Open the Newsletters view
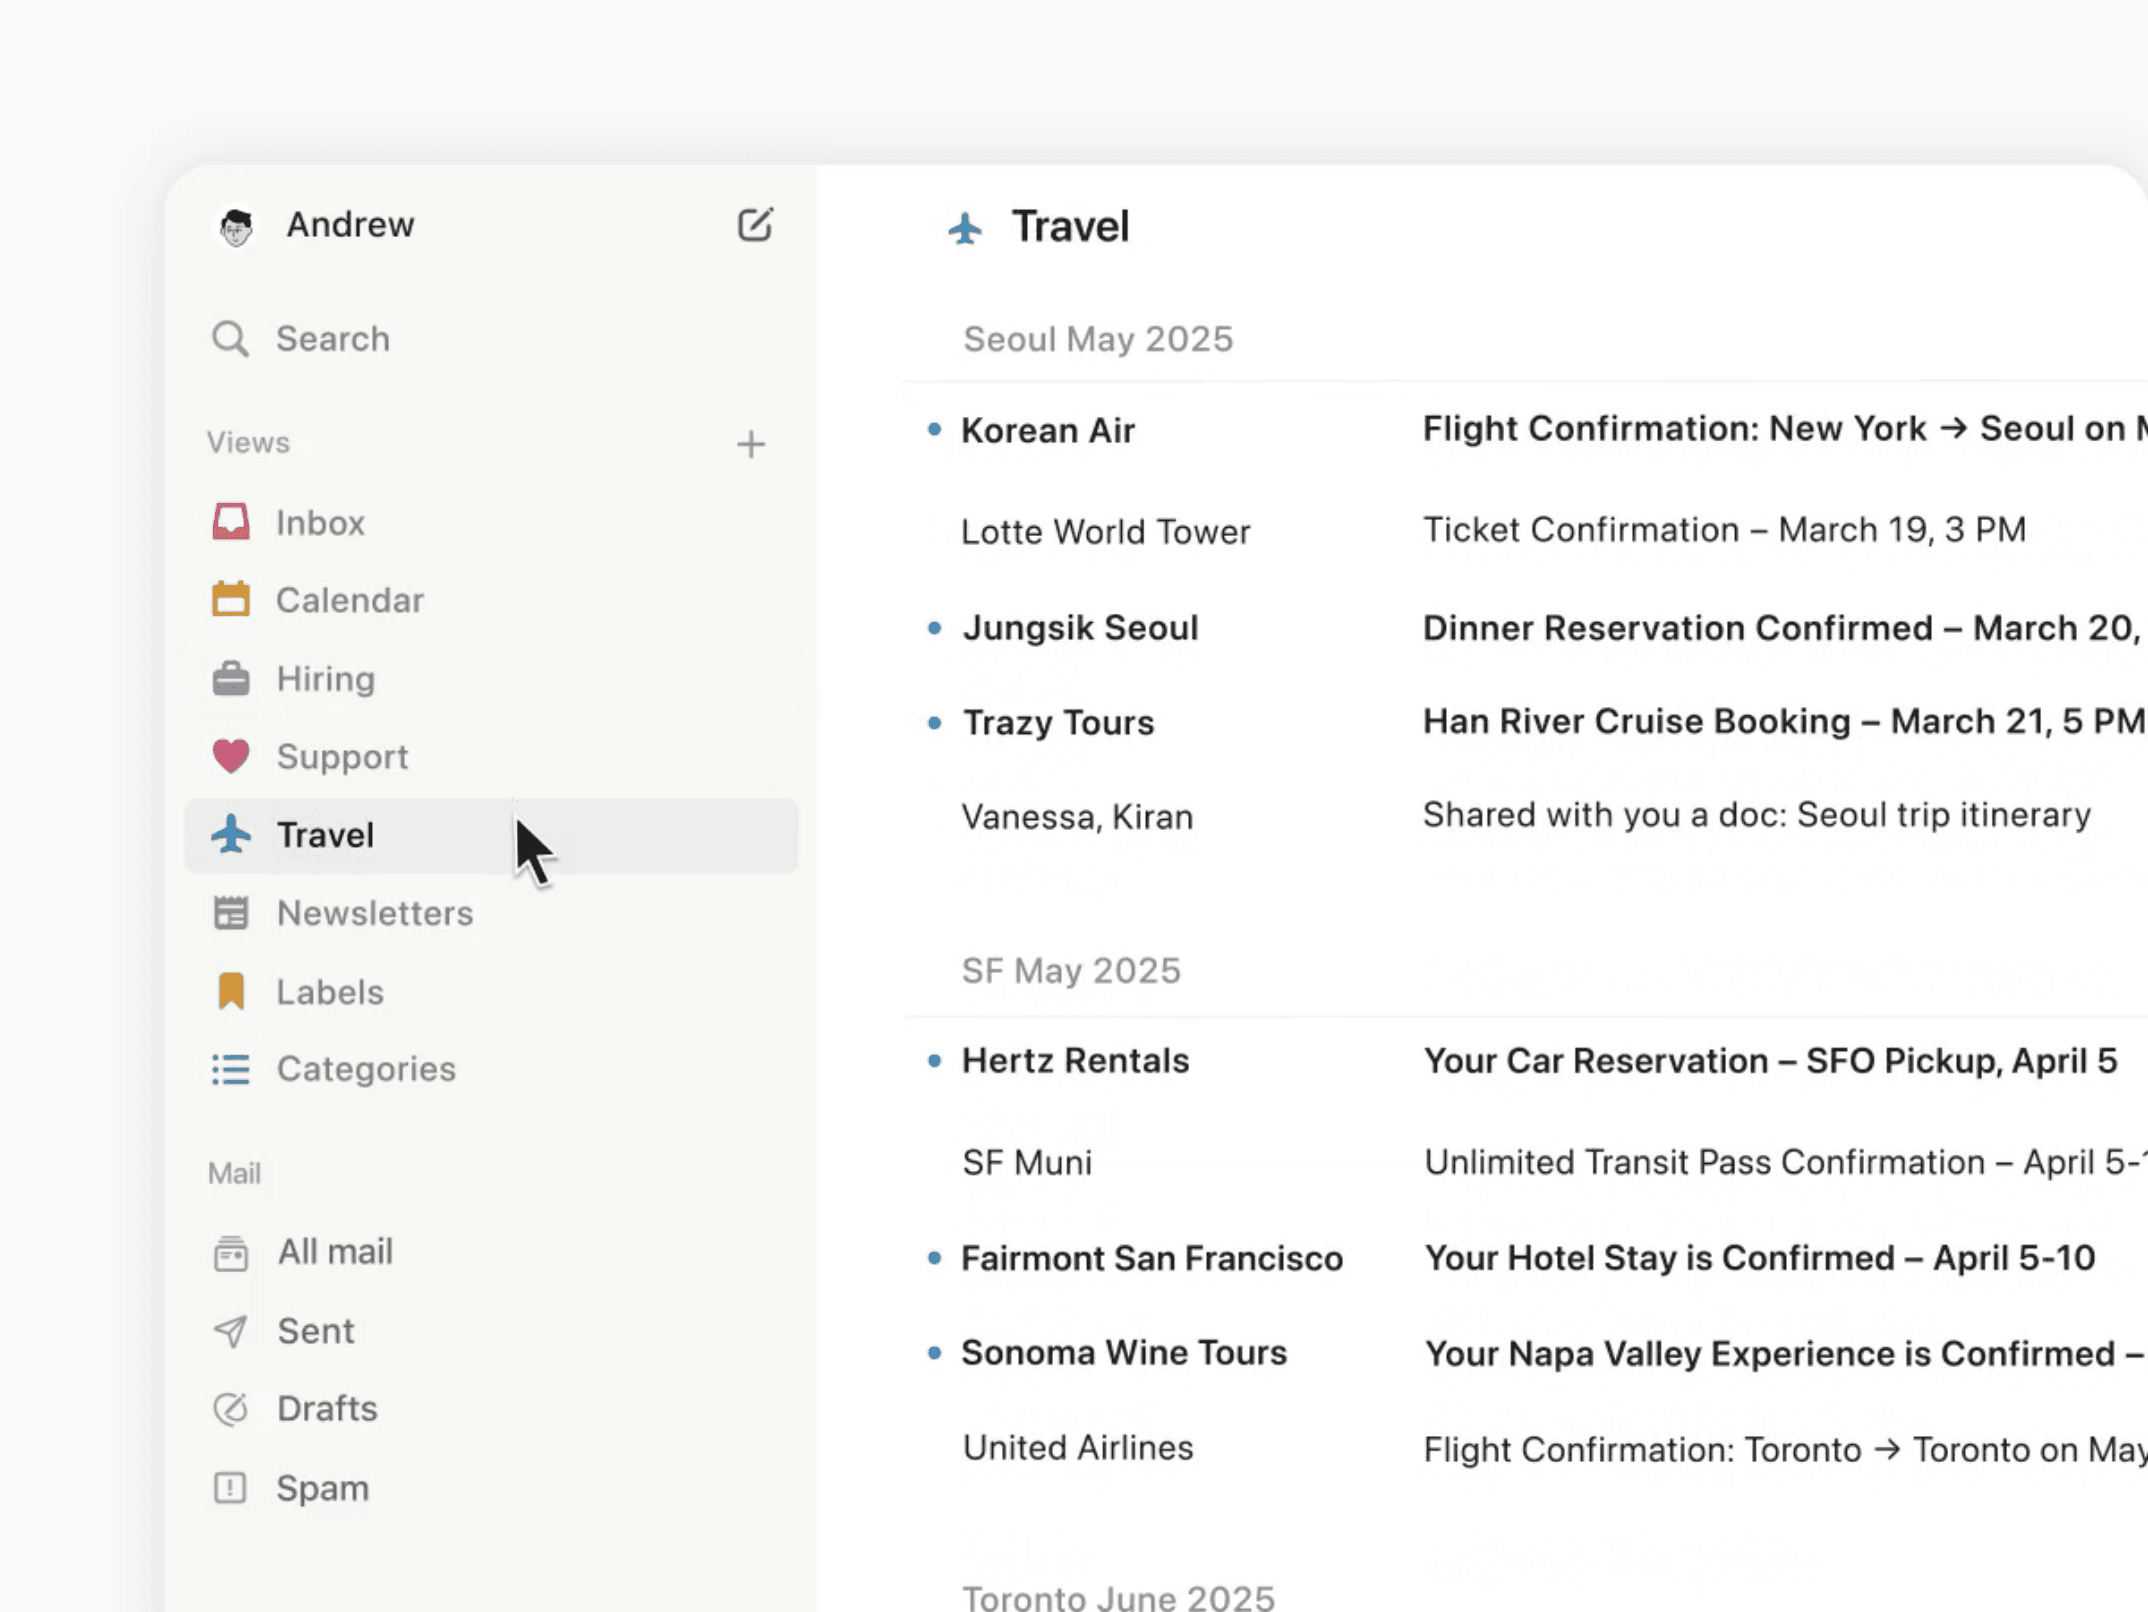Image resolution: width=2148 pixels, height=1612 pixels. 491,913
